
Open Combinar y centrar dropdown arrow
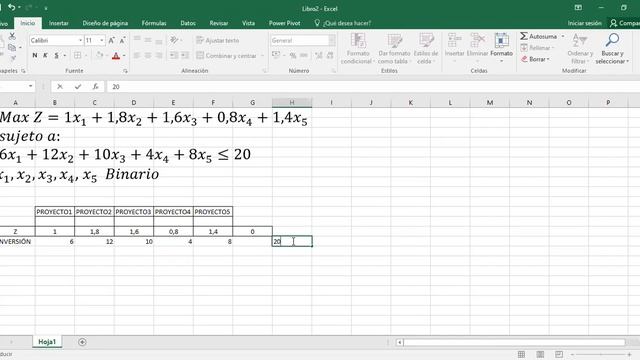262,56
